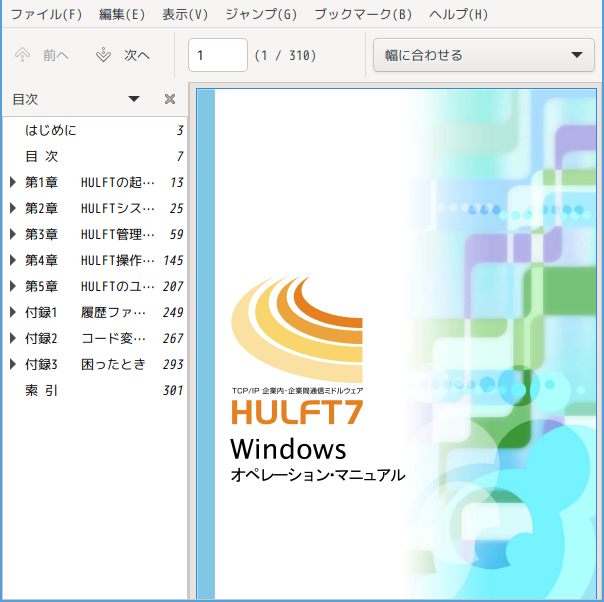
Task: Expand the 付録1 outline node
Action: pos(13,312)
